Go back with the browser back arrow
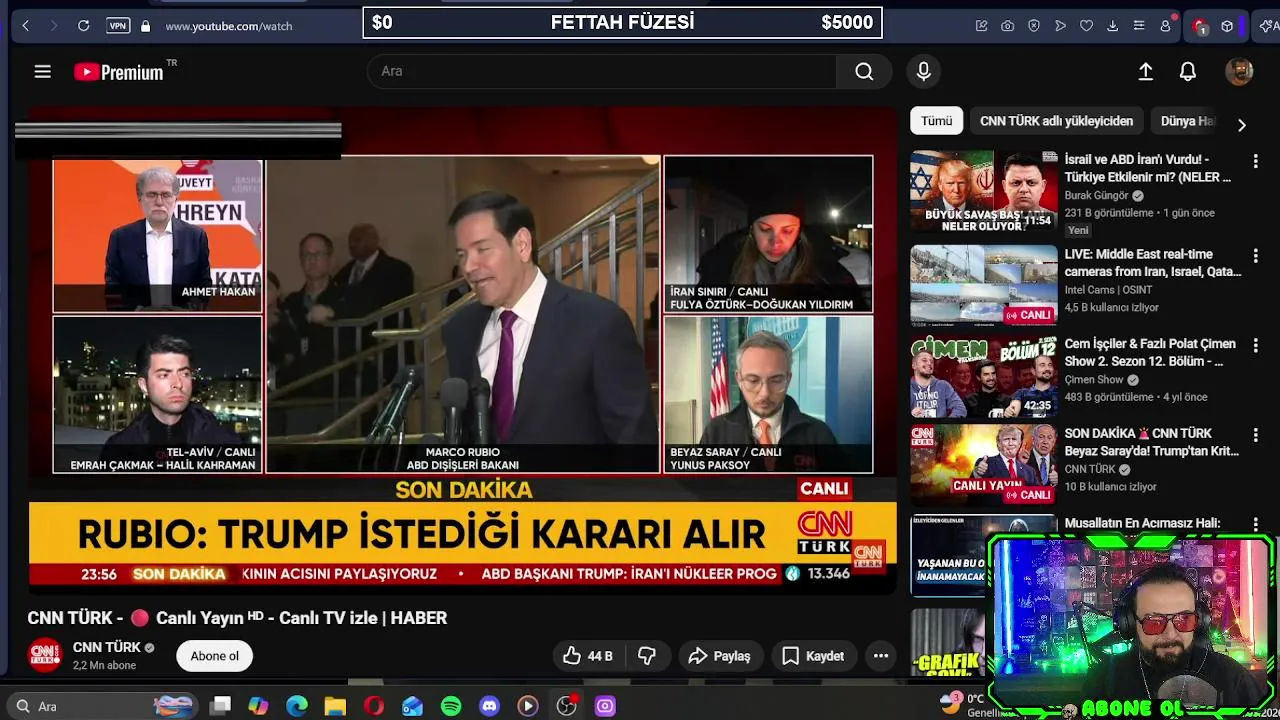 [26, 25]
